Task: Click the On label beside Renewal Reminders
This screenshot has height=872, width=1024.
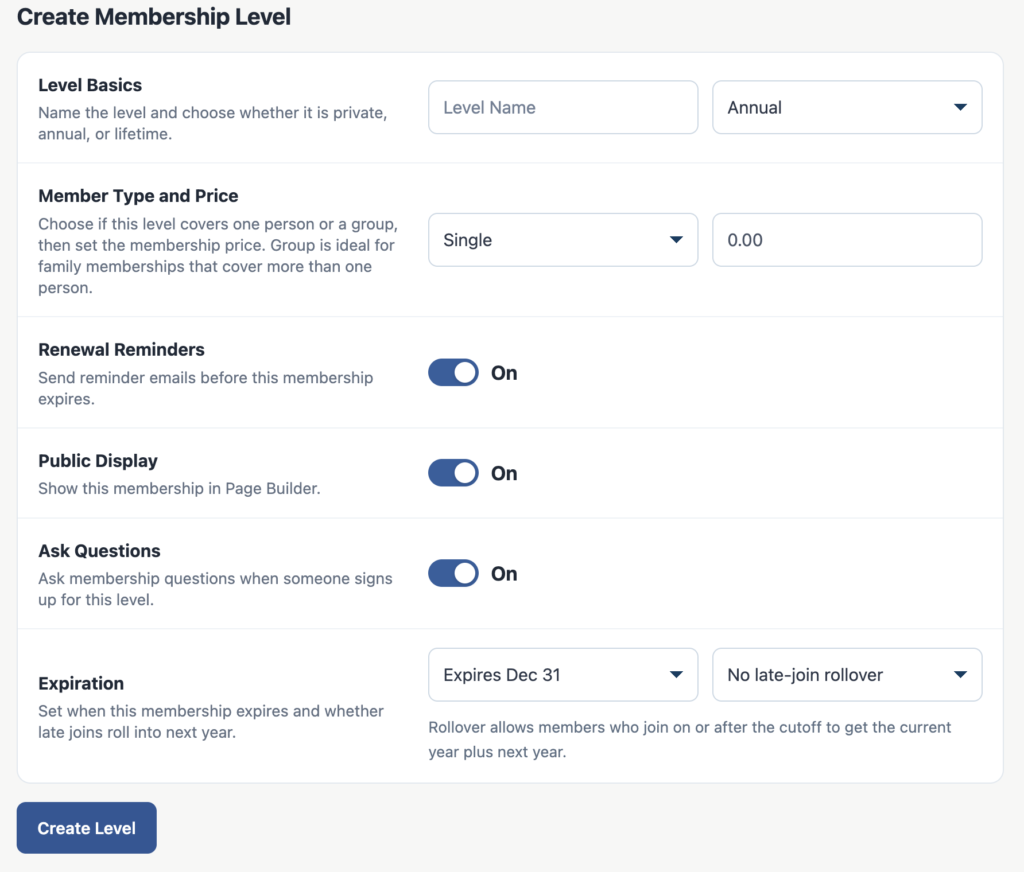Action: coord(504,373)
